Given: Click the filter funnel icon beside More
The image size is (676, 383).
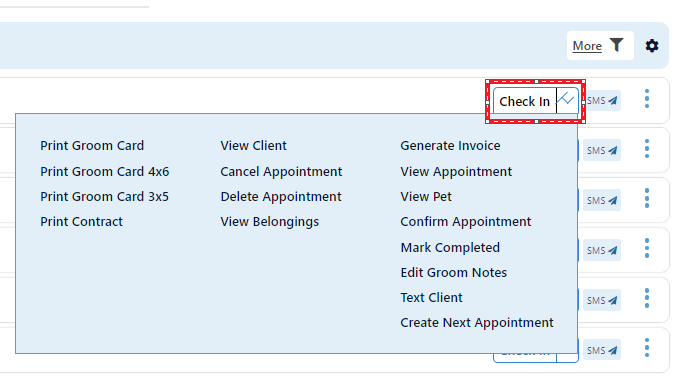Looking at the screenshot, I should [x=617, y=45].
